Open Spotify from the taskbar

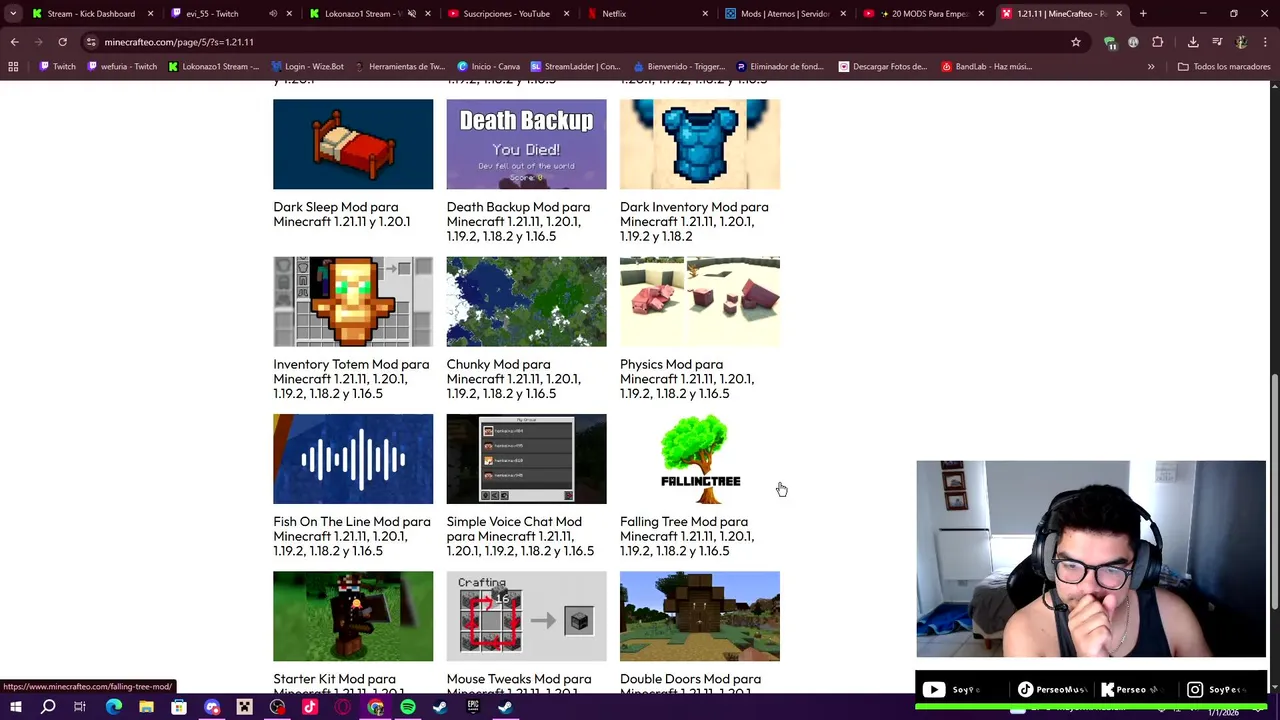(408, 707)
